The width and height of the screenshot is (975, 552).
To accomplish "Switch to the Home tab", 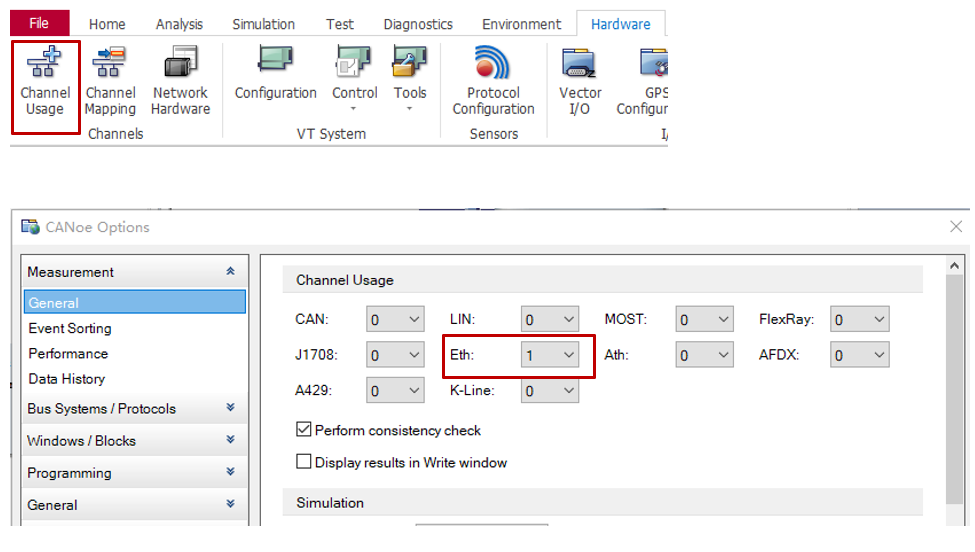I will point(107,24).
